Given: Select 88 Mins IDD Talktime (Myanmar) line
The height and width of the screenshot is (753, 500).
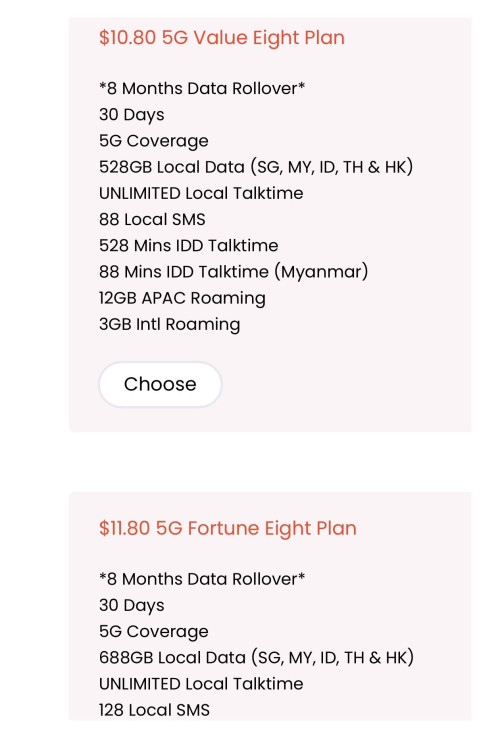Looking at the screenshot, I should point(233,272).
